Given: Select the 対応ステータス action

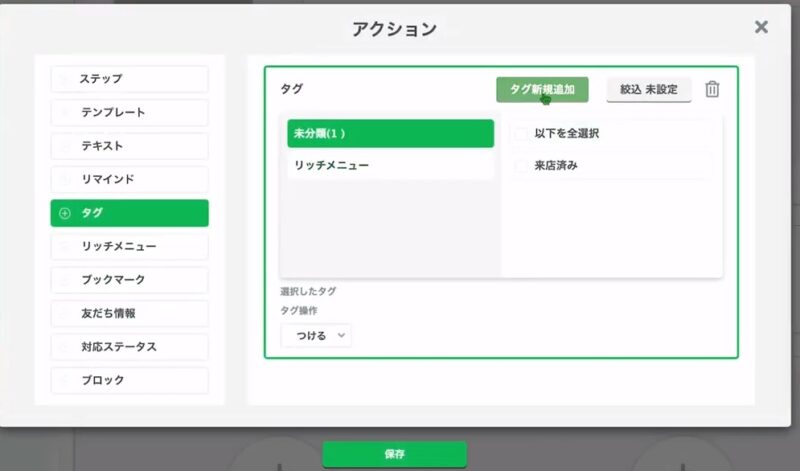Looking at the screenshot, I should coord(130,347).
